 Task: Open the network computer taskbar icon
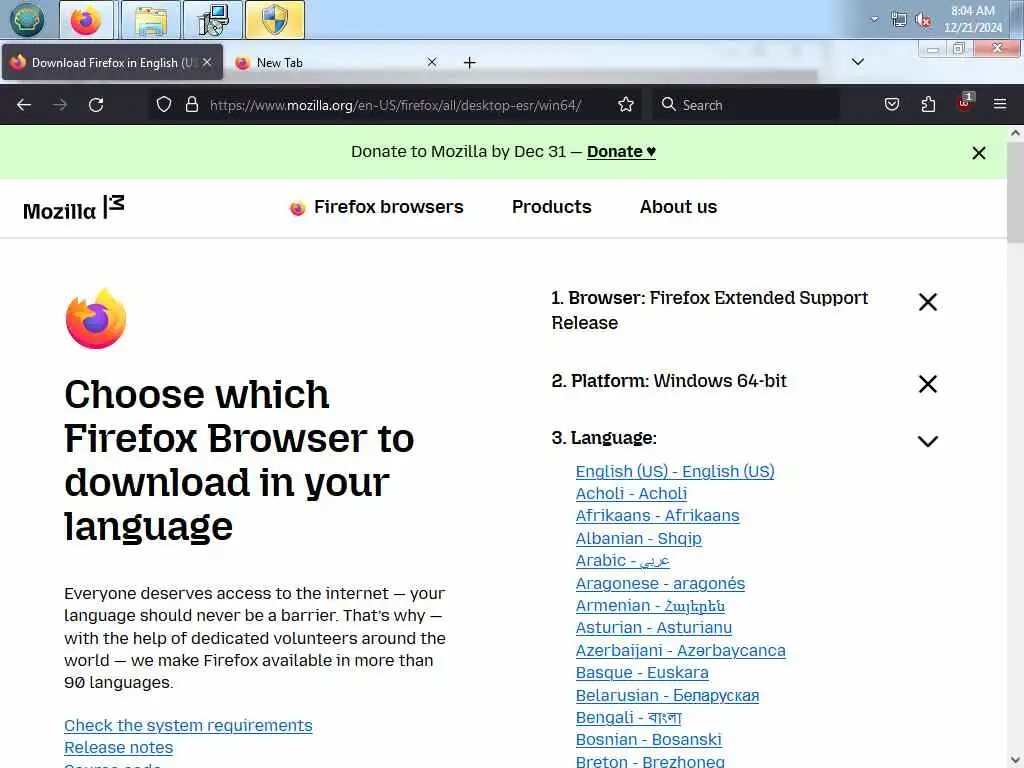(213, 20)
